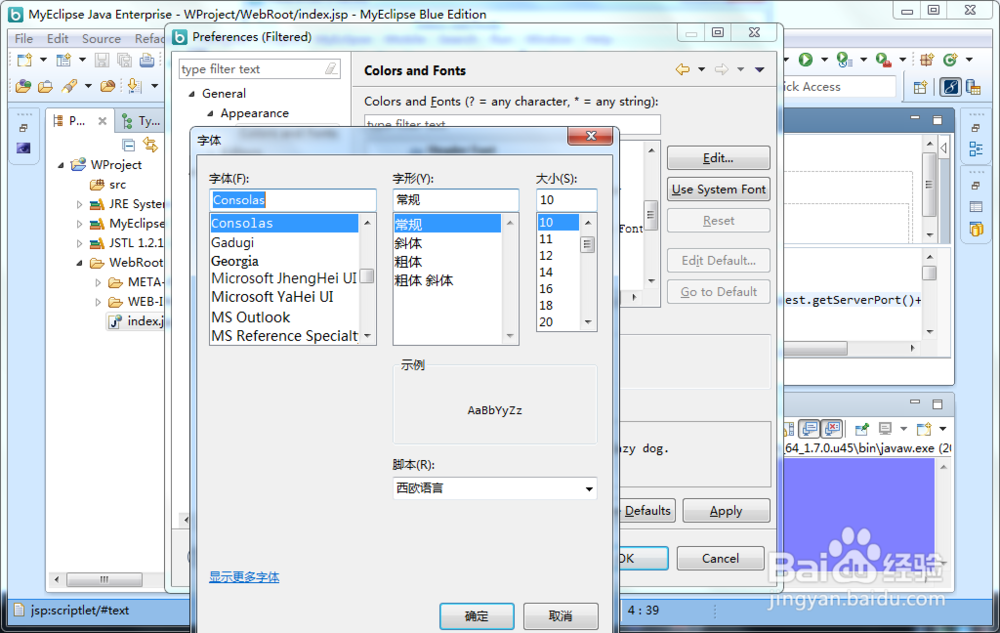The width and height of the screenshot is (1000, 633).
Task: Open the Back history dropdown in Preferences
Action: (701, 69)
